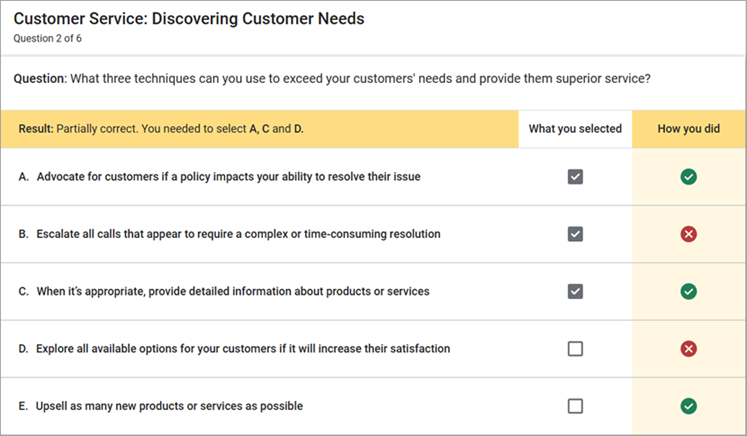This screenshot has width=747, height=436.
Task: Click answer D text about exploring options
Action: tap(242, 349)
